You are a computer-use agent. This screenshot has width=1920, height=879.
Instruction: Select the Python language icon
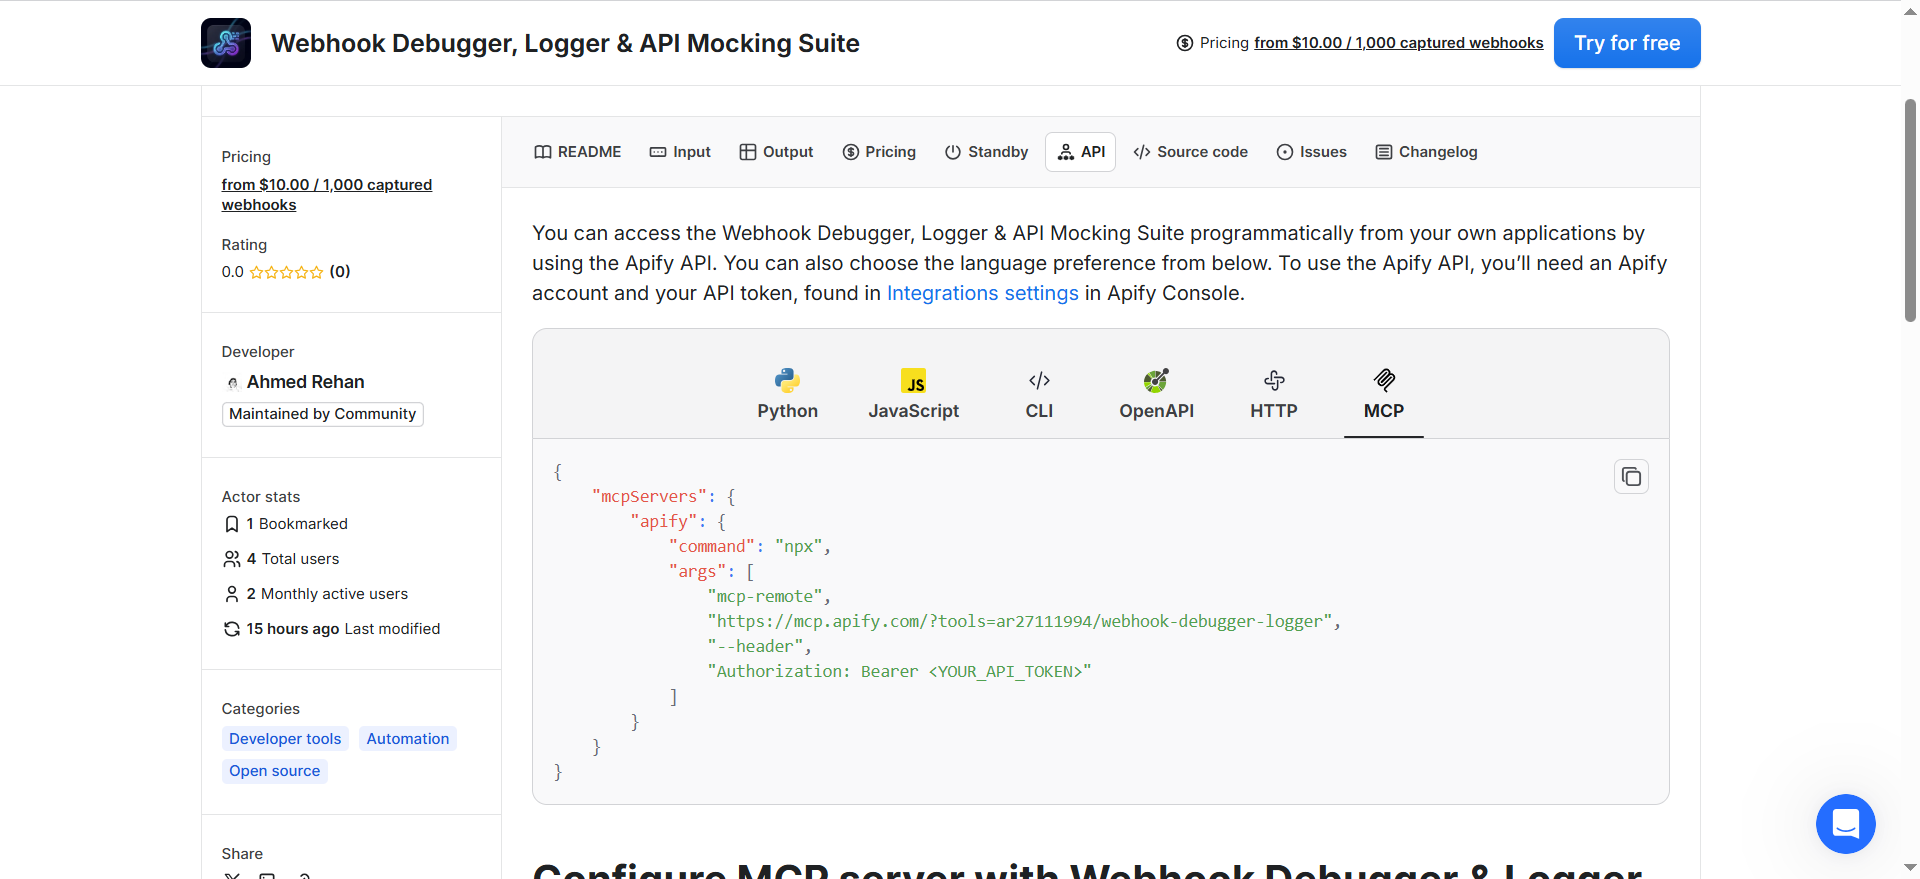787,380
